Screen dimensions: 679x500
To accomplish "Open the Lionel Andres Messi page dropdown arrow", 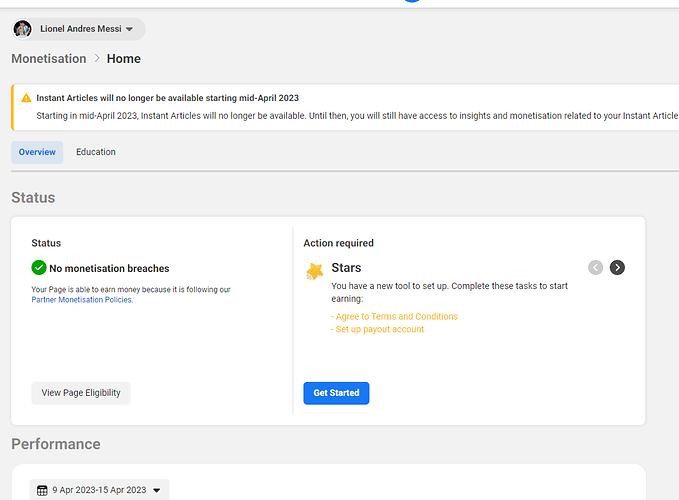I will click(x=129, y=29).
